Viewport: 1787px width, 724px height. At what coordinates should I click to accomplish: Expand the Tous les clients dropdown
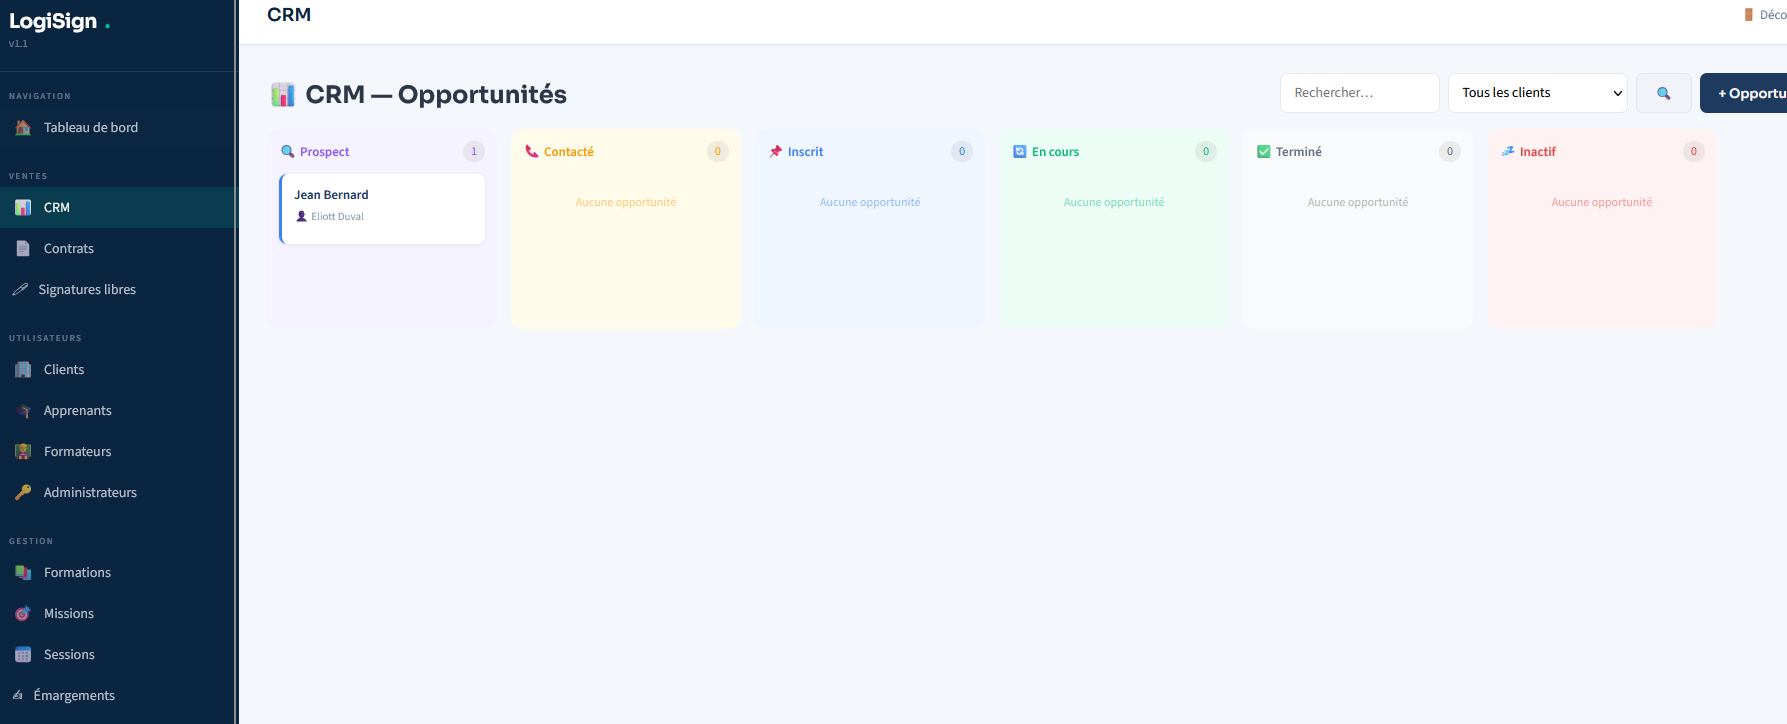click(1537, 93)
